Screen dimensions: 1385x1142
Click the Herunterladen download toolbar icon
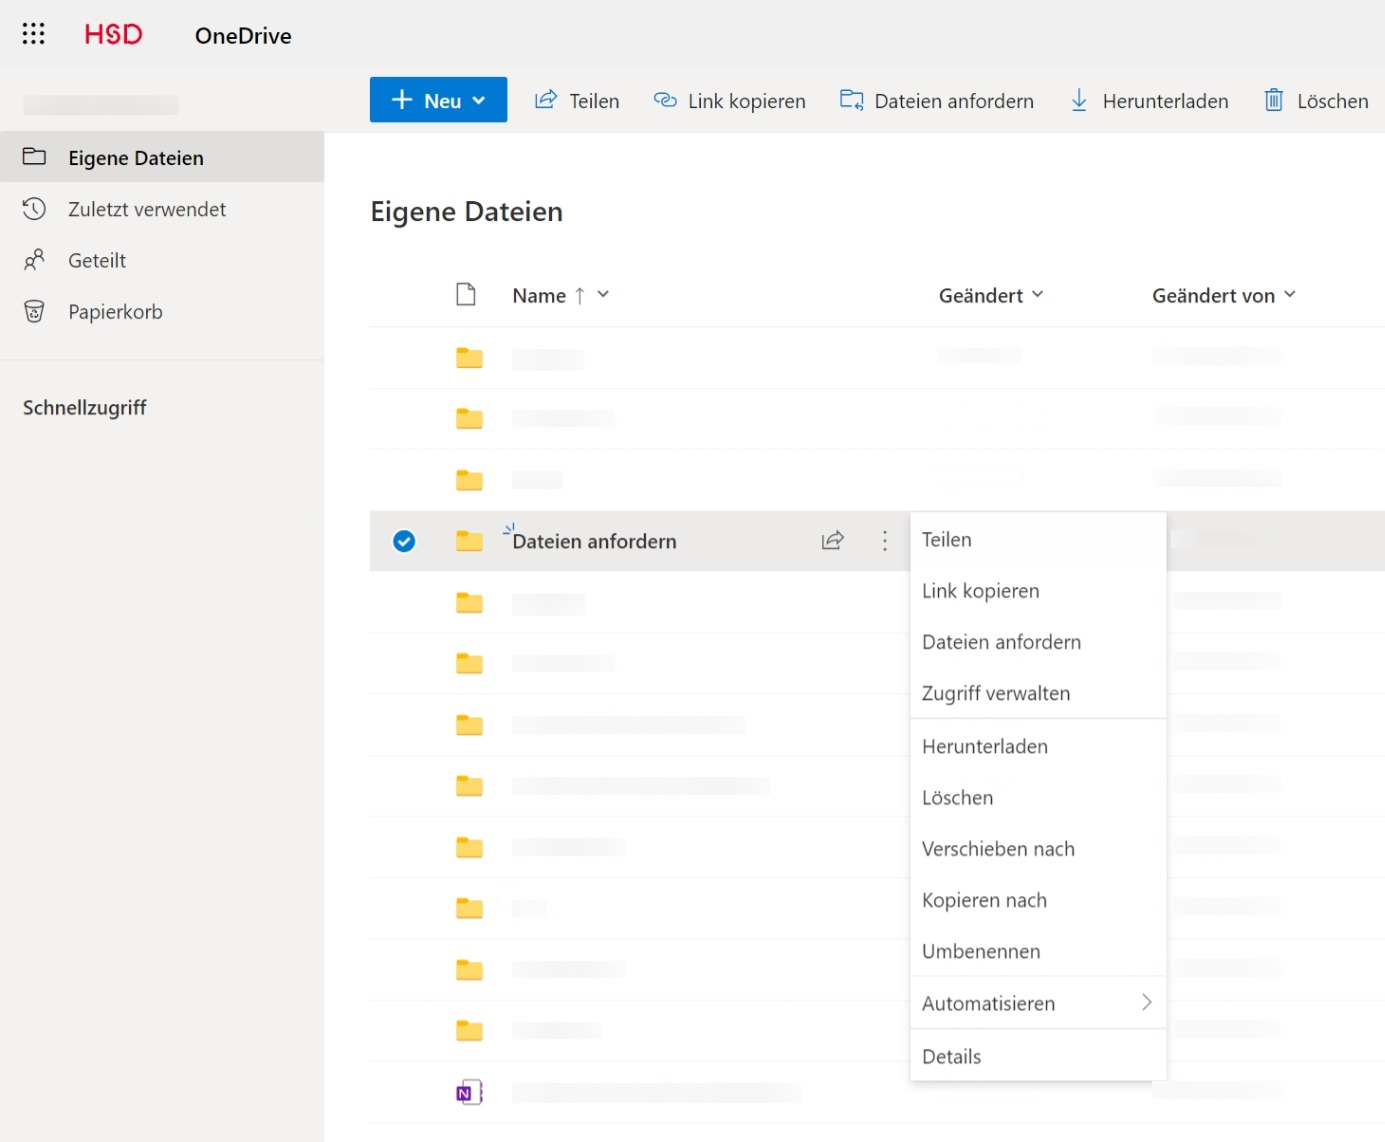pos(1079,100)
